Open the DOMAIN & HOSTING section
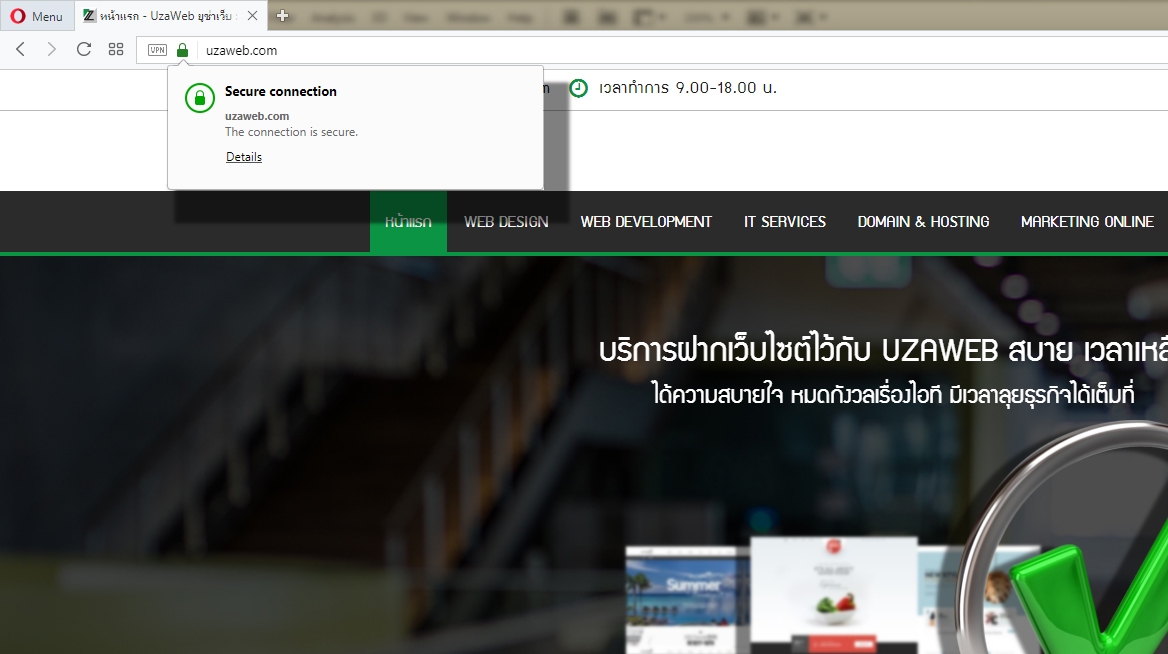The image size is (1168, 654). [x=922, y=221]
